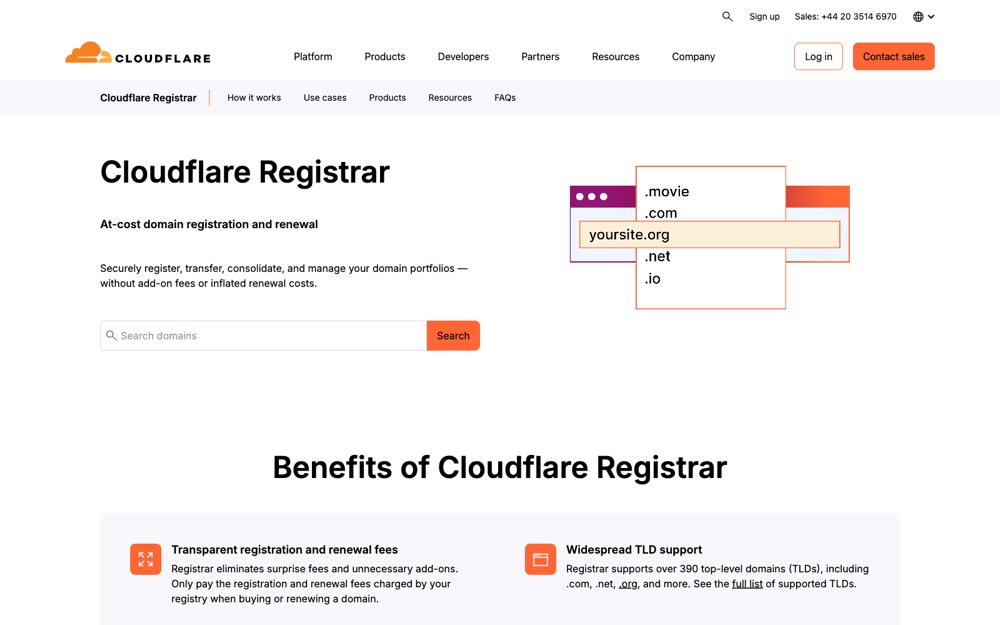
Task: Open the Partners menu
Action: (x=540, y=57)
